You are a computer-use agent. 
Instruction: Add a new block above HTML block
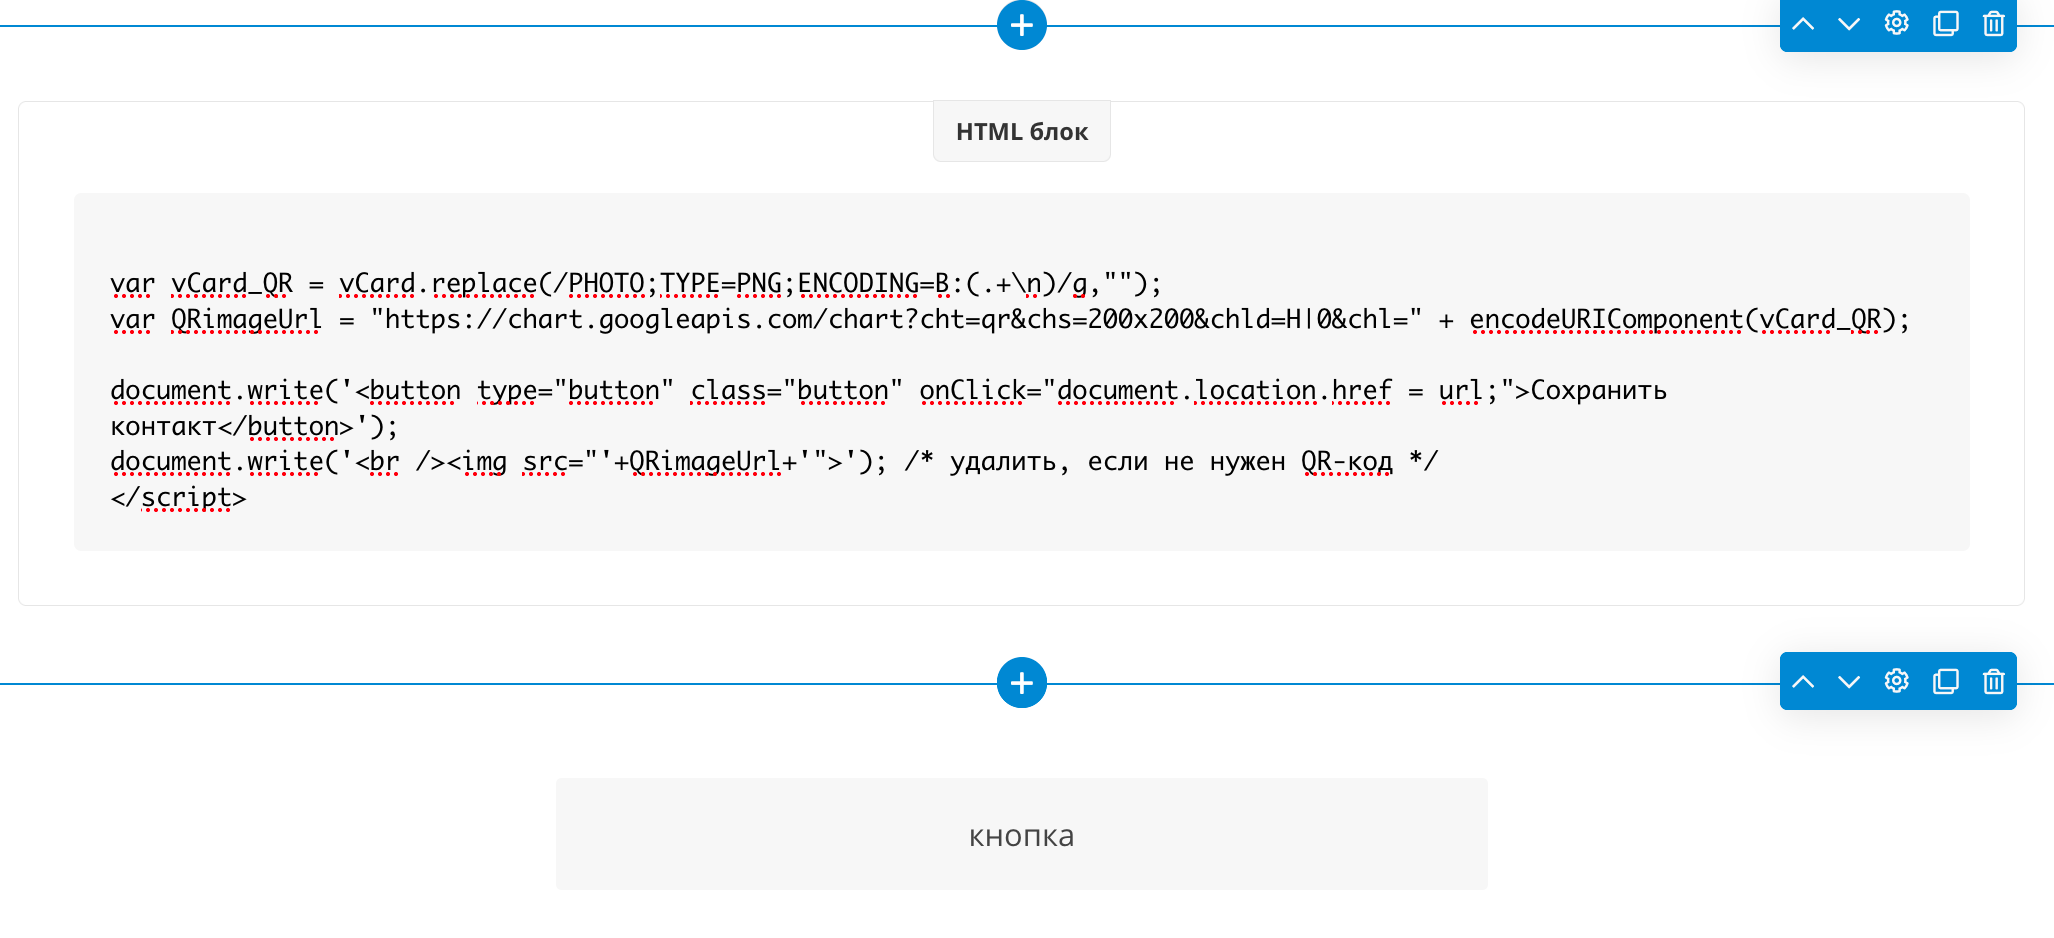coord(1021,25)
